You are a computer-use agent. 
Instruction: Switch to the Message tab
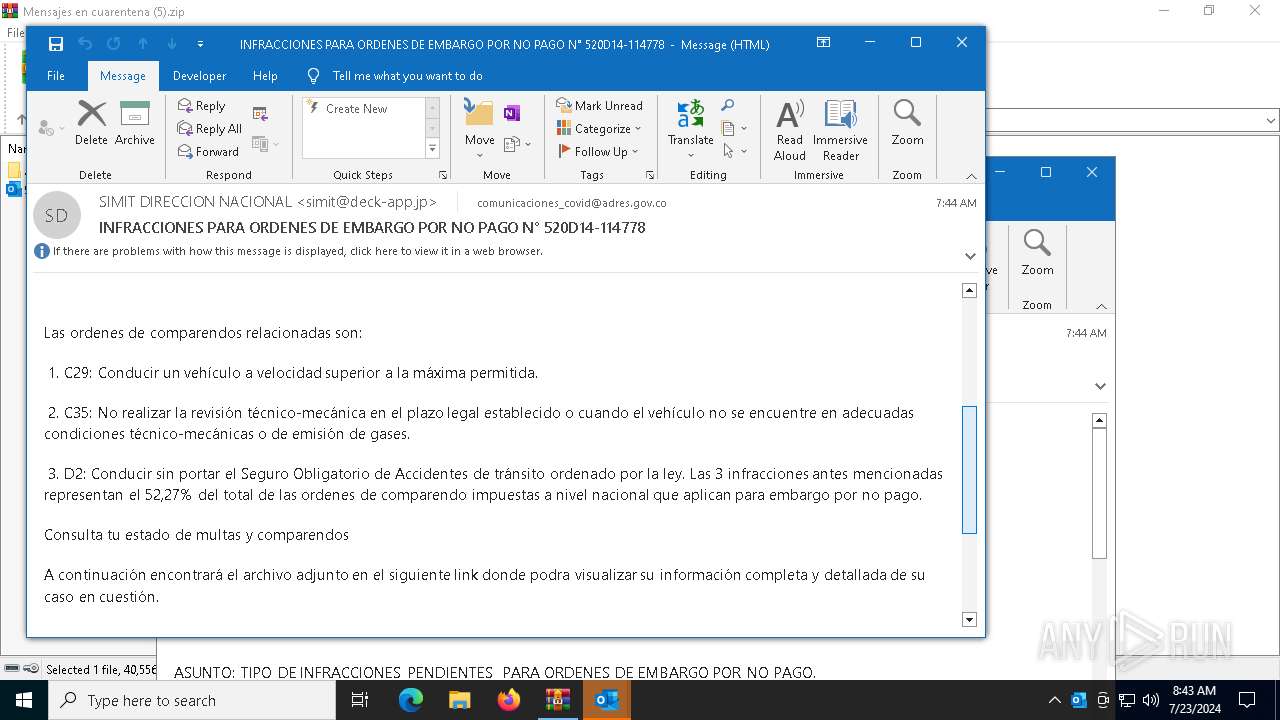point(123,76)
